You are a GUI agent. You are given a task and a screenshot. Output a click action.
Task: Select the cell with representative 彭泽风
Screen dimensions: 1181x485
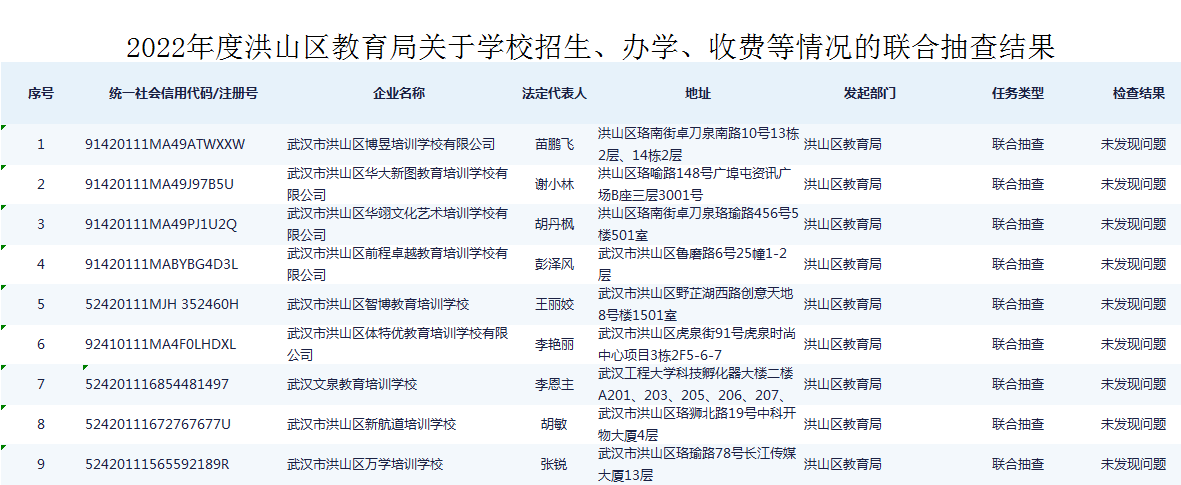click(555, 264)
